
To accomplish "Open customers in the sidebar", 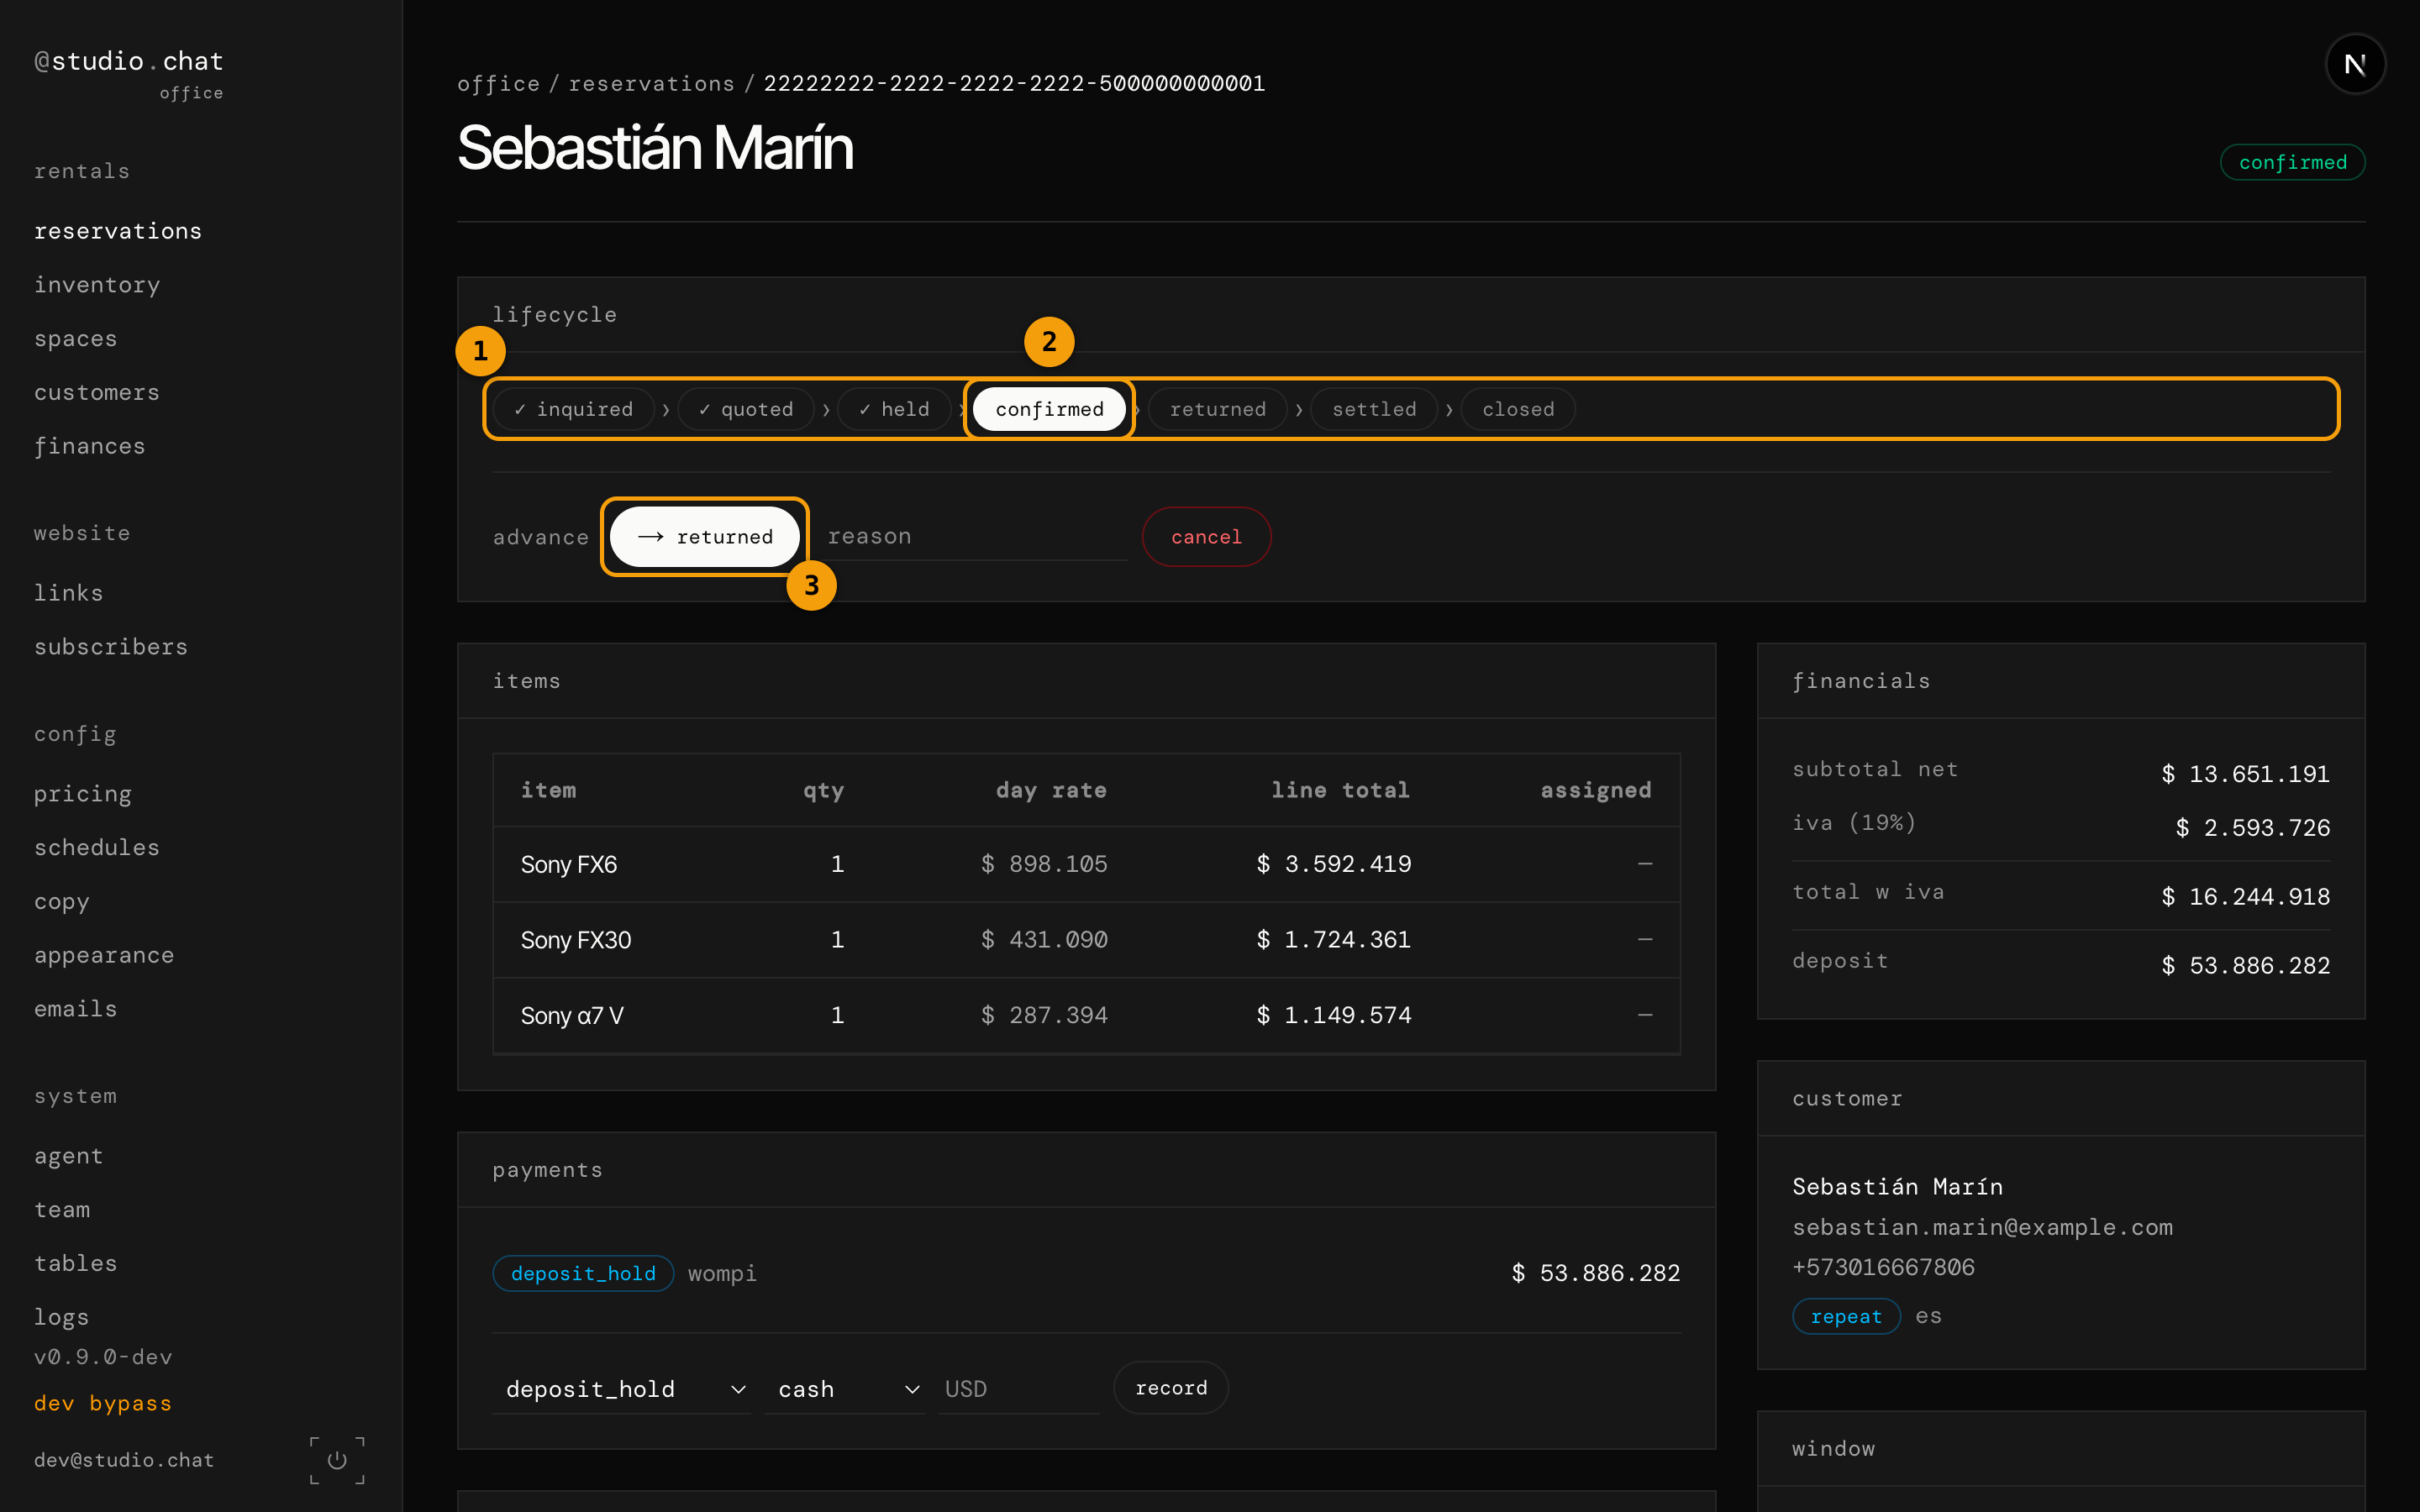I will 97,392.
